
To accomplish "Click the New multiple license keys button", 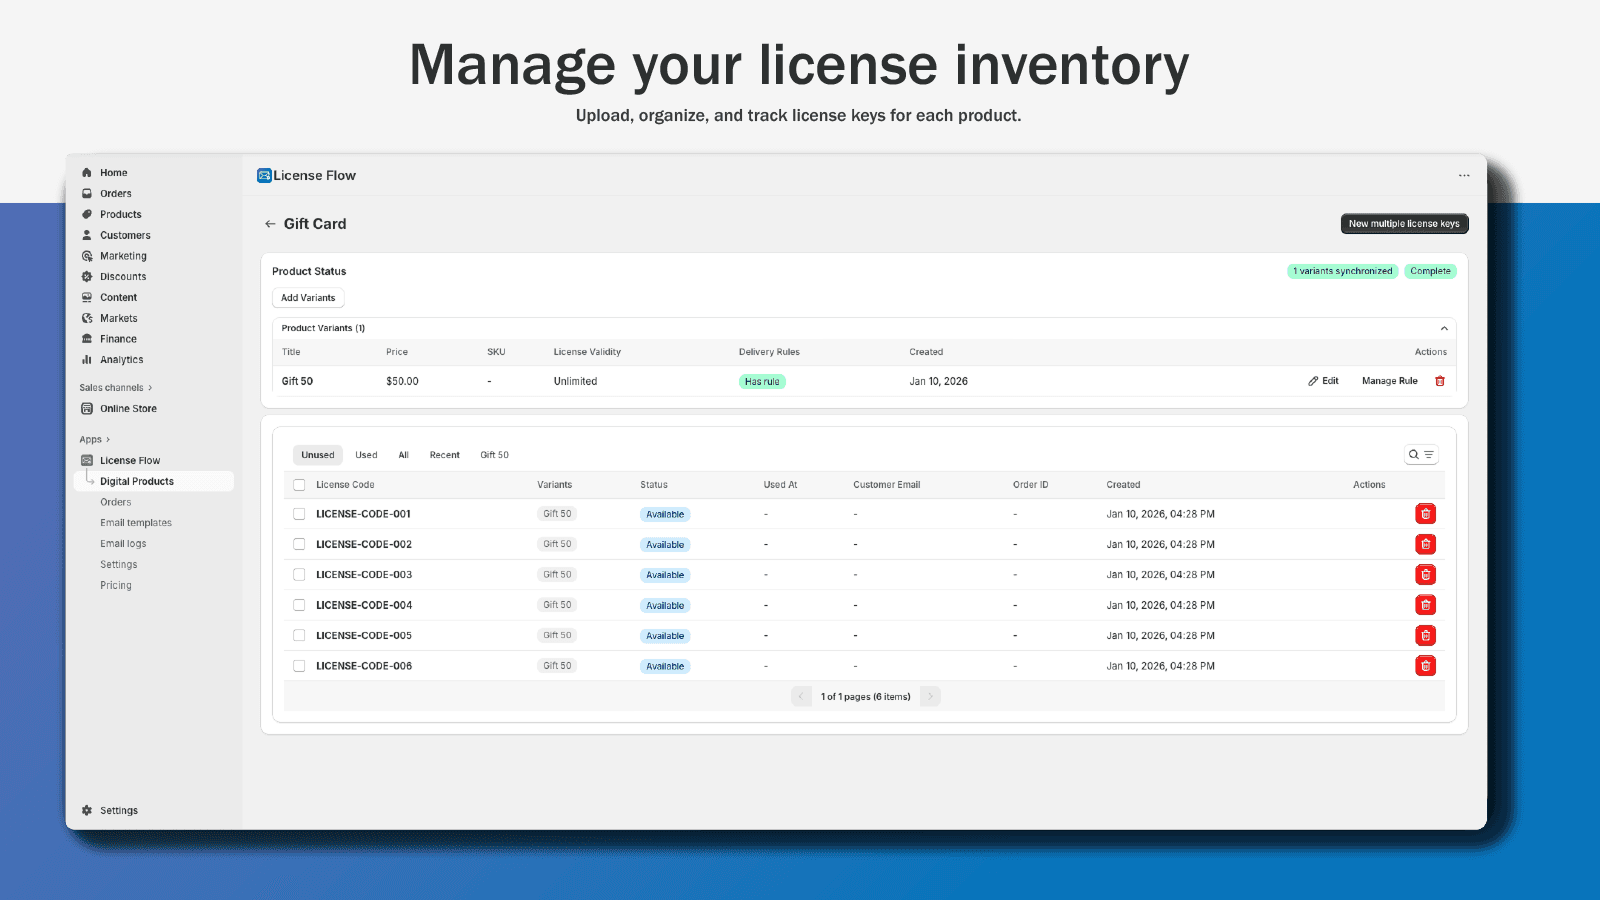I will (x=1404, y=223).
